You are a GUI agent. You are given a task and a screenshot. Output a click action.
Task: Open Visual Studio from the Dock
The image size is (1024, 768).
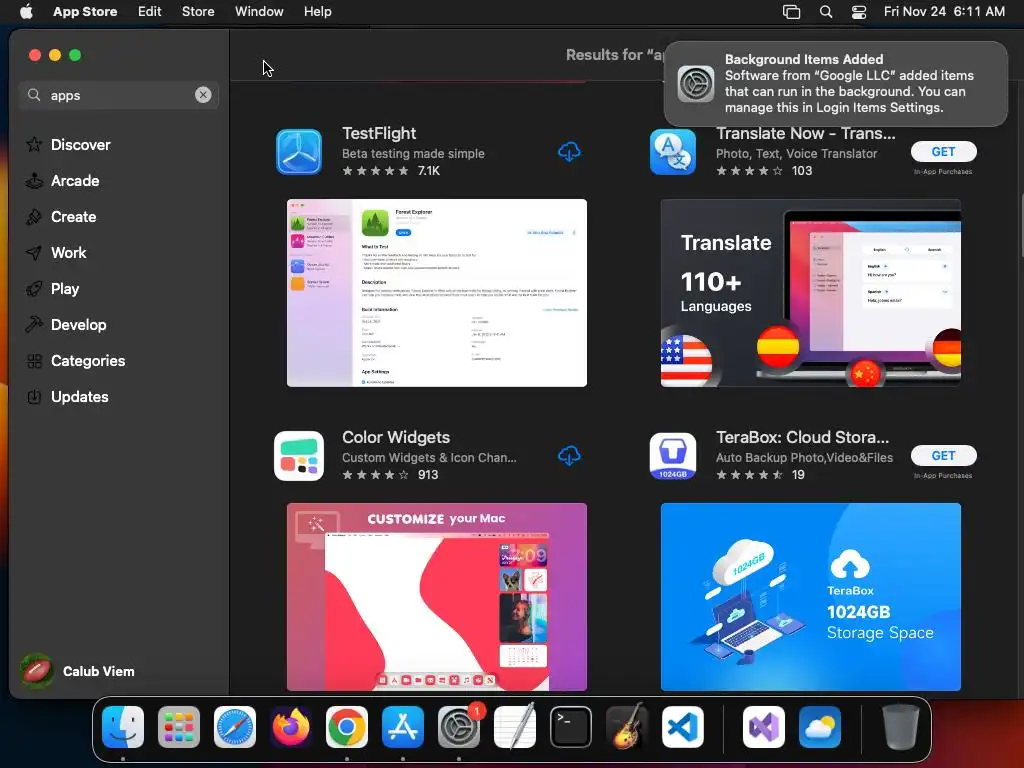763,727
